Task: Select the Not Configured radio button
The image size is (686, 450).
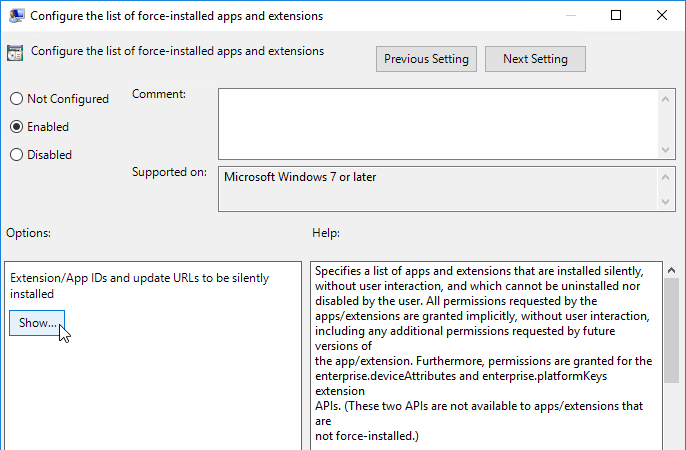Action: point(16,99)
